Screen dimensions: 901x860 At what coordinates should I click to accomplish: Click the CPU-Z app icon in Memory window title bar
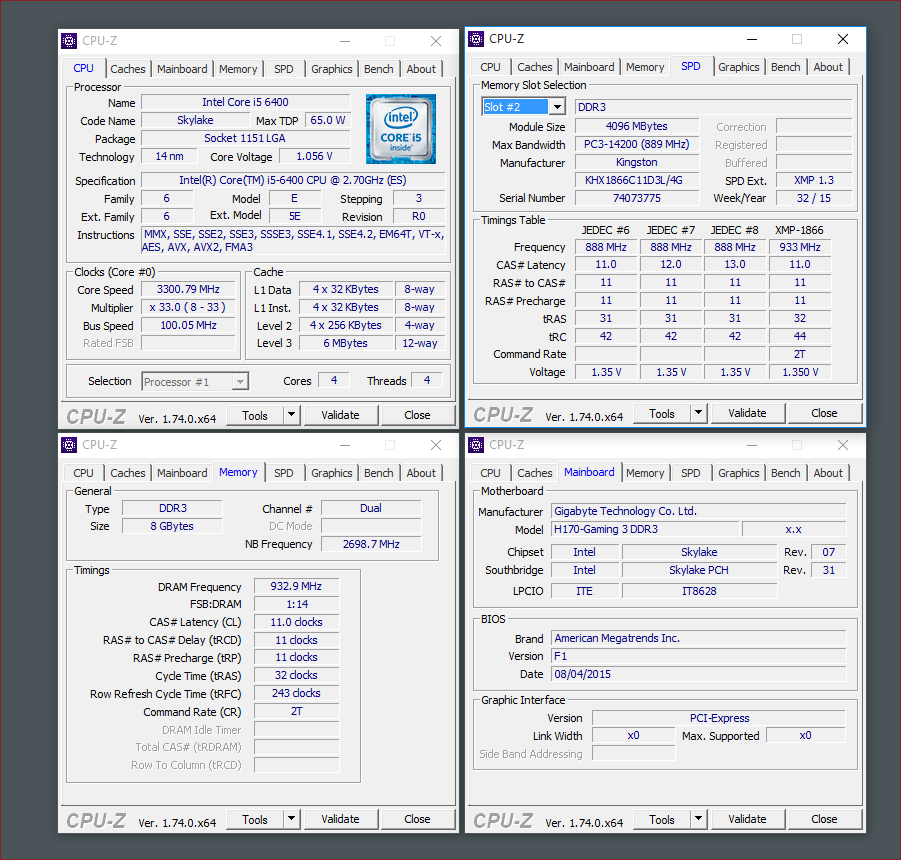[69, 445]
